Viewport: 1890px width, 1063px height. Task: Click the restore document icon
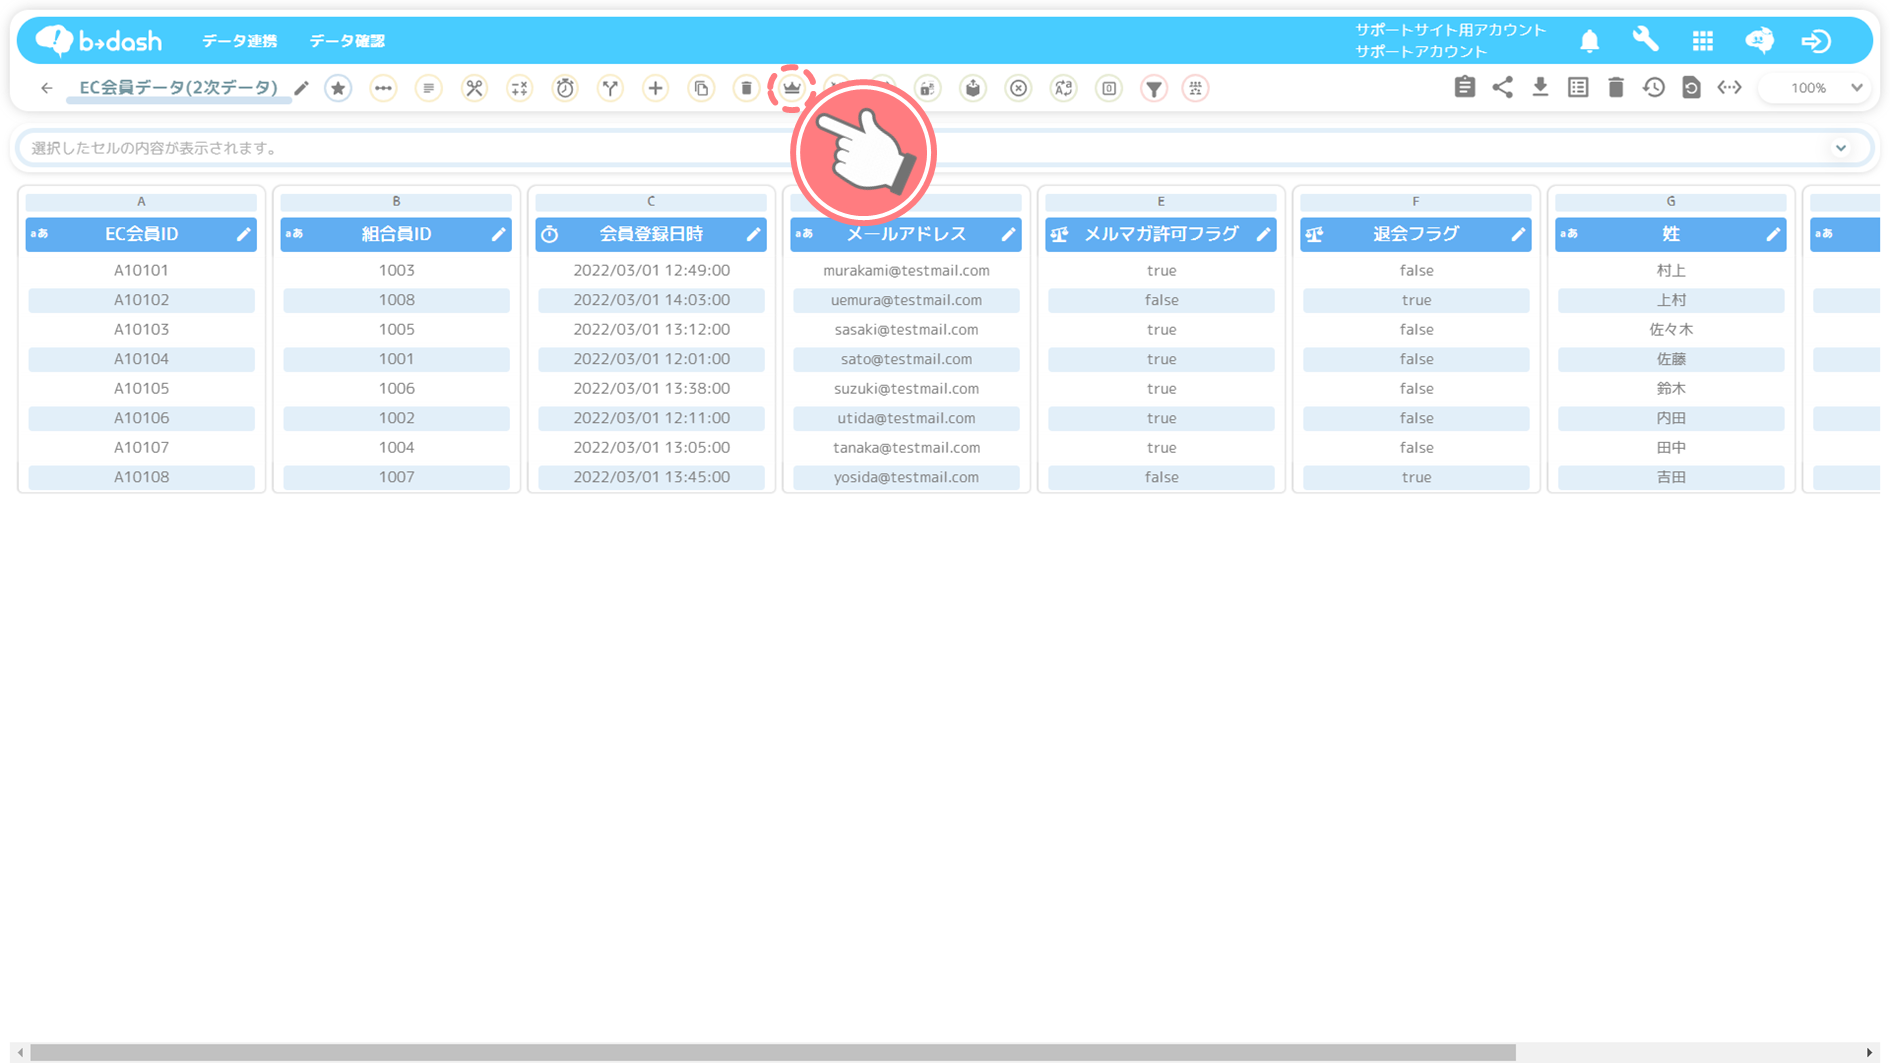pyautogui.click(x=1691, y=87)
